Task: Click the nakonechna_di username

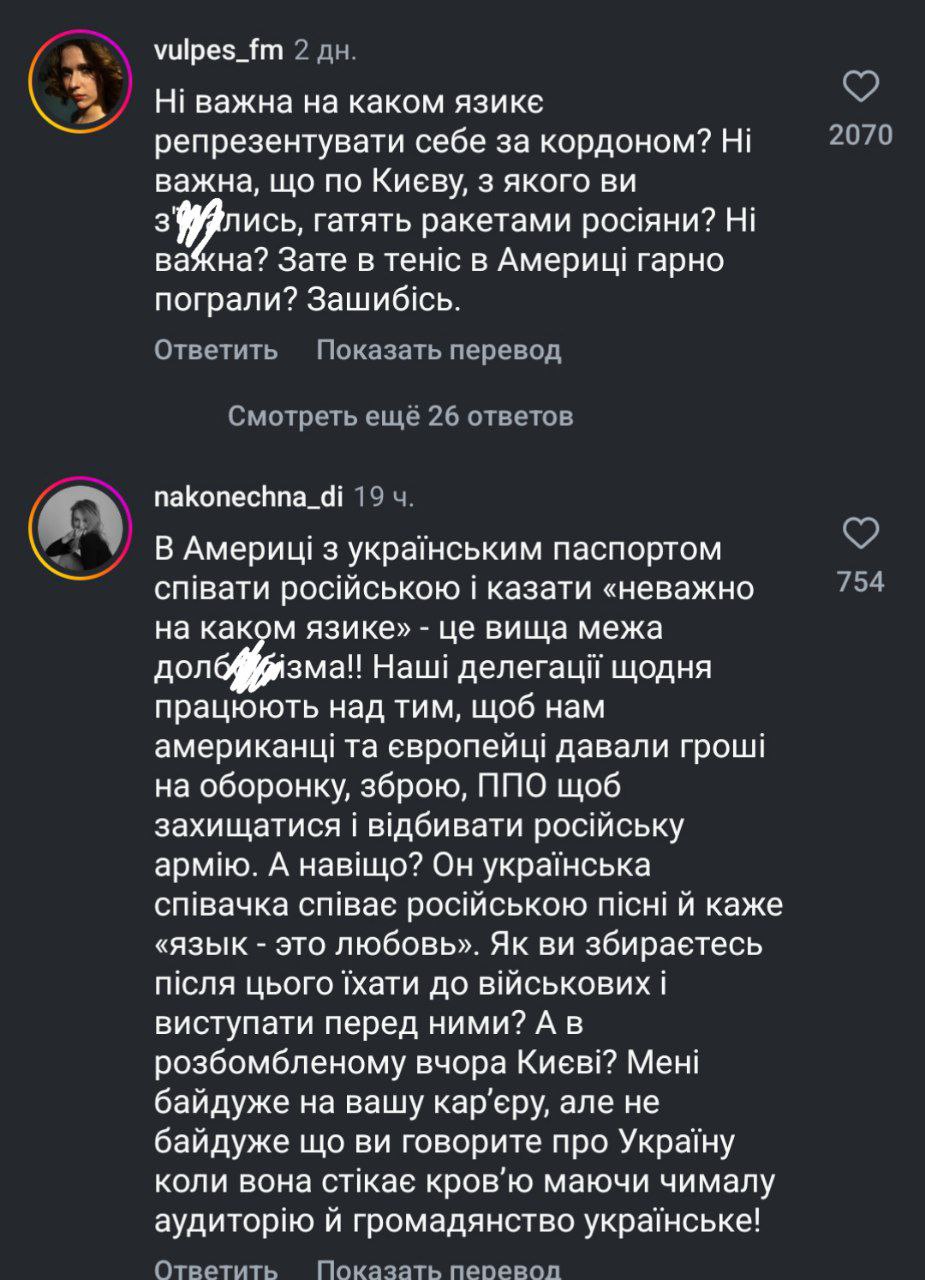Action: 249,497
